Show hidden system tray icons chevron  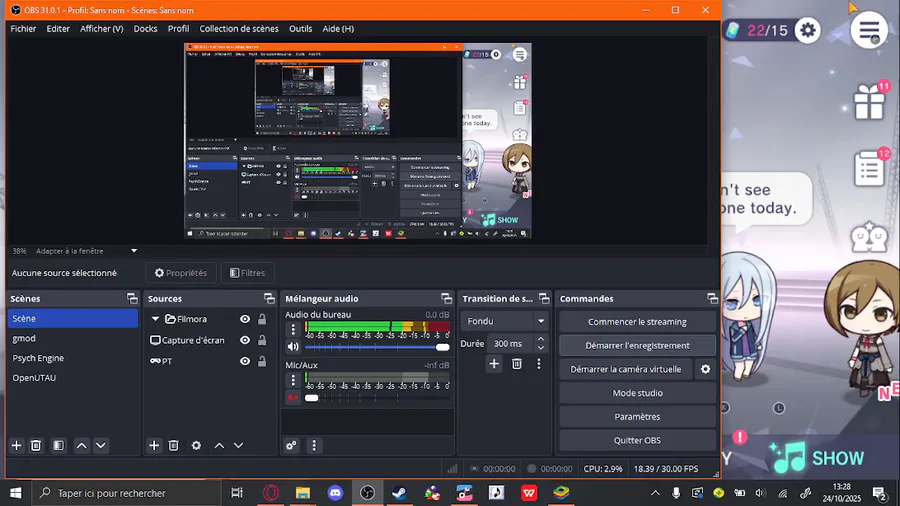(655, 493)
